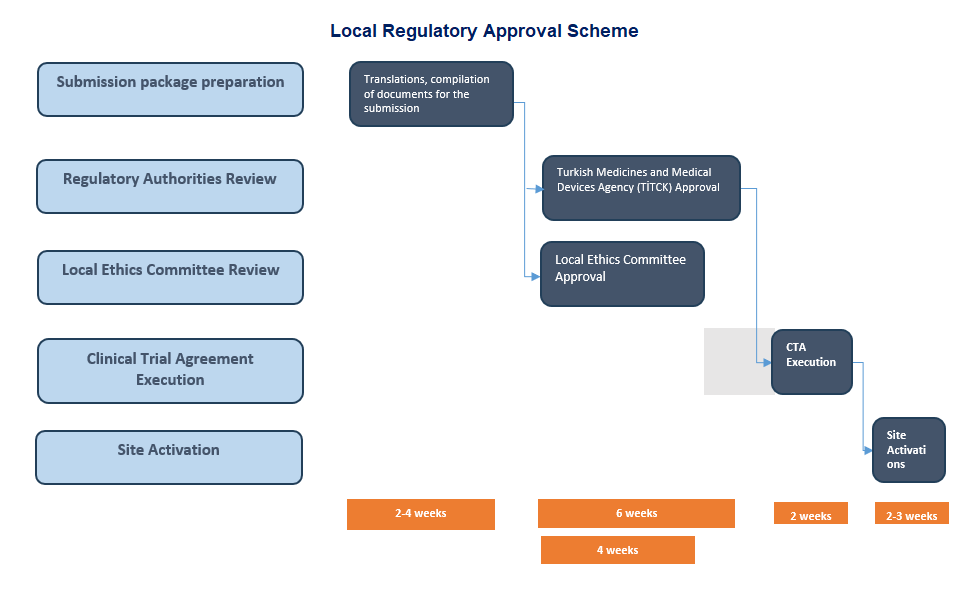Click the "Local Regulatory Approval Scheme" title
Image resolution: width=972 pixels, height=595 pixels.
[x=484, y=31]
